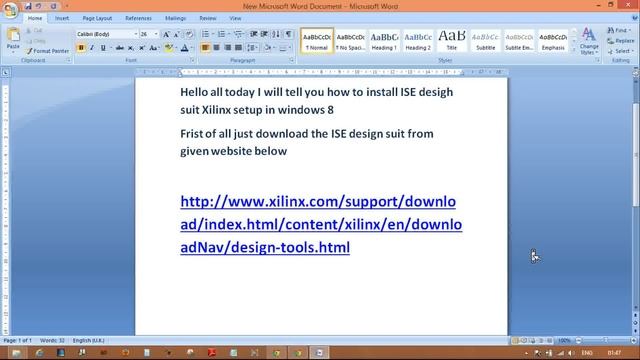Adjust the zoom slider in status bar
The image size is (640, 360).
606,340
